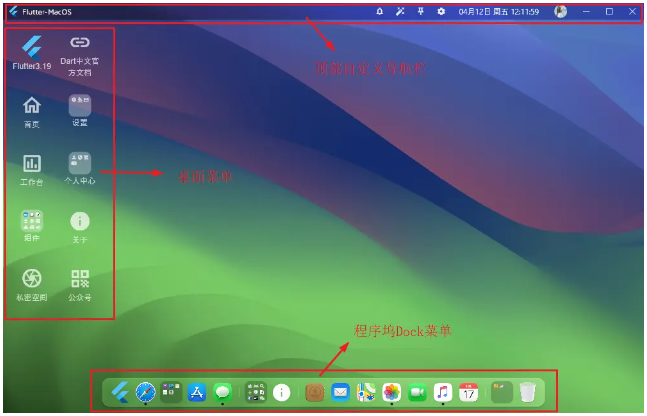647x416 pixels.
Task: Launch Maps from the Dock
Action: click(x=366, y=392)
